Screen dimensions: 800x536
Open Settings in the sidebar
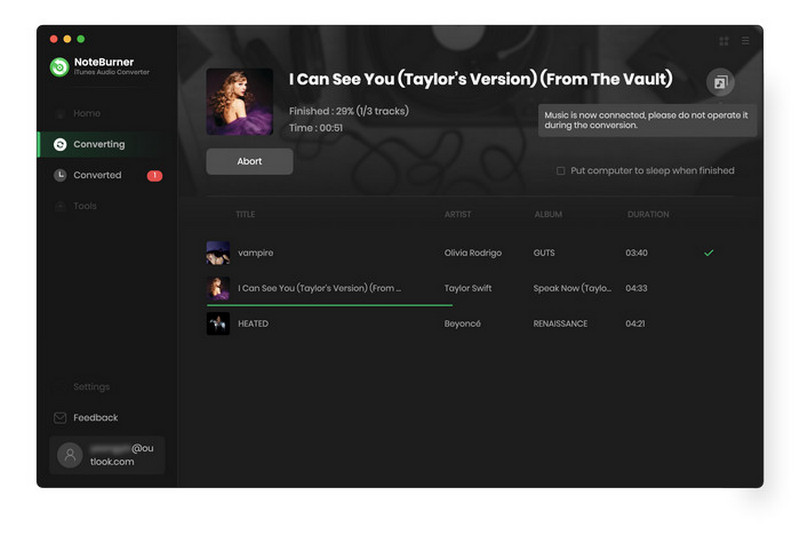point(91,387)
